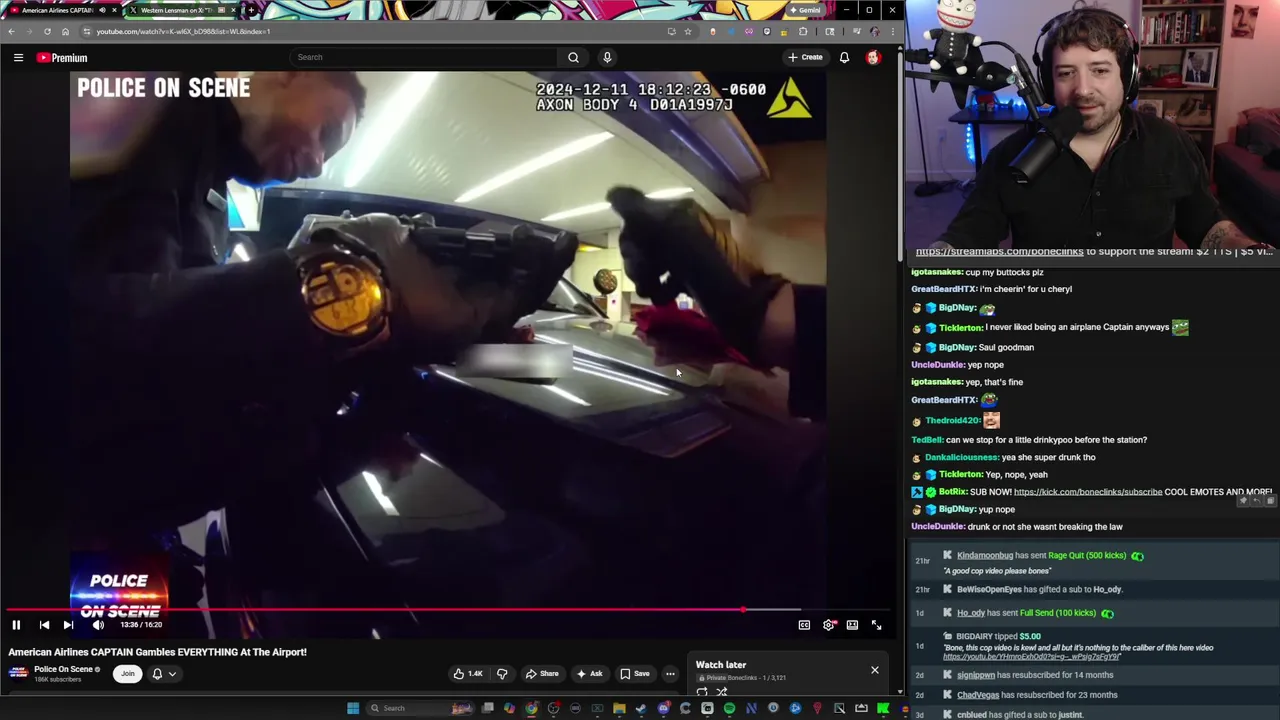Like the video with 1.4K likes
Screen dimensions: 1280x720
(x=467, y=673)
